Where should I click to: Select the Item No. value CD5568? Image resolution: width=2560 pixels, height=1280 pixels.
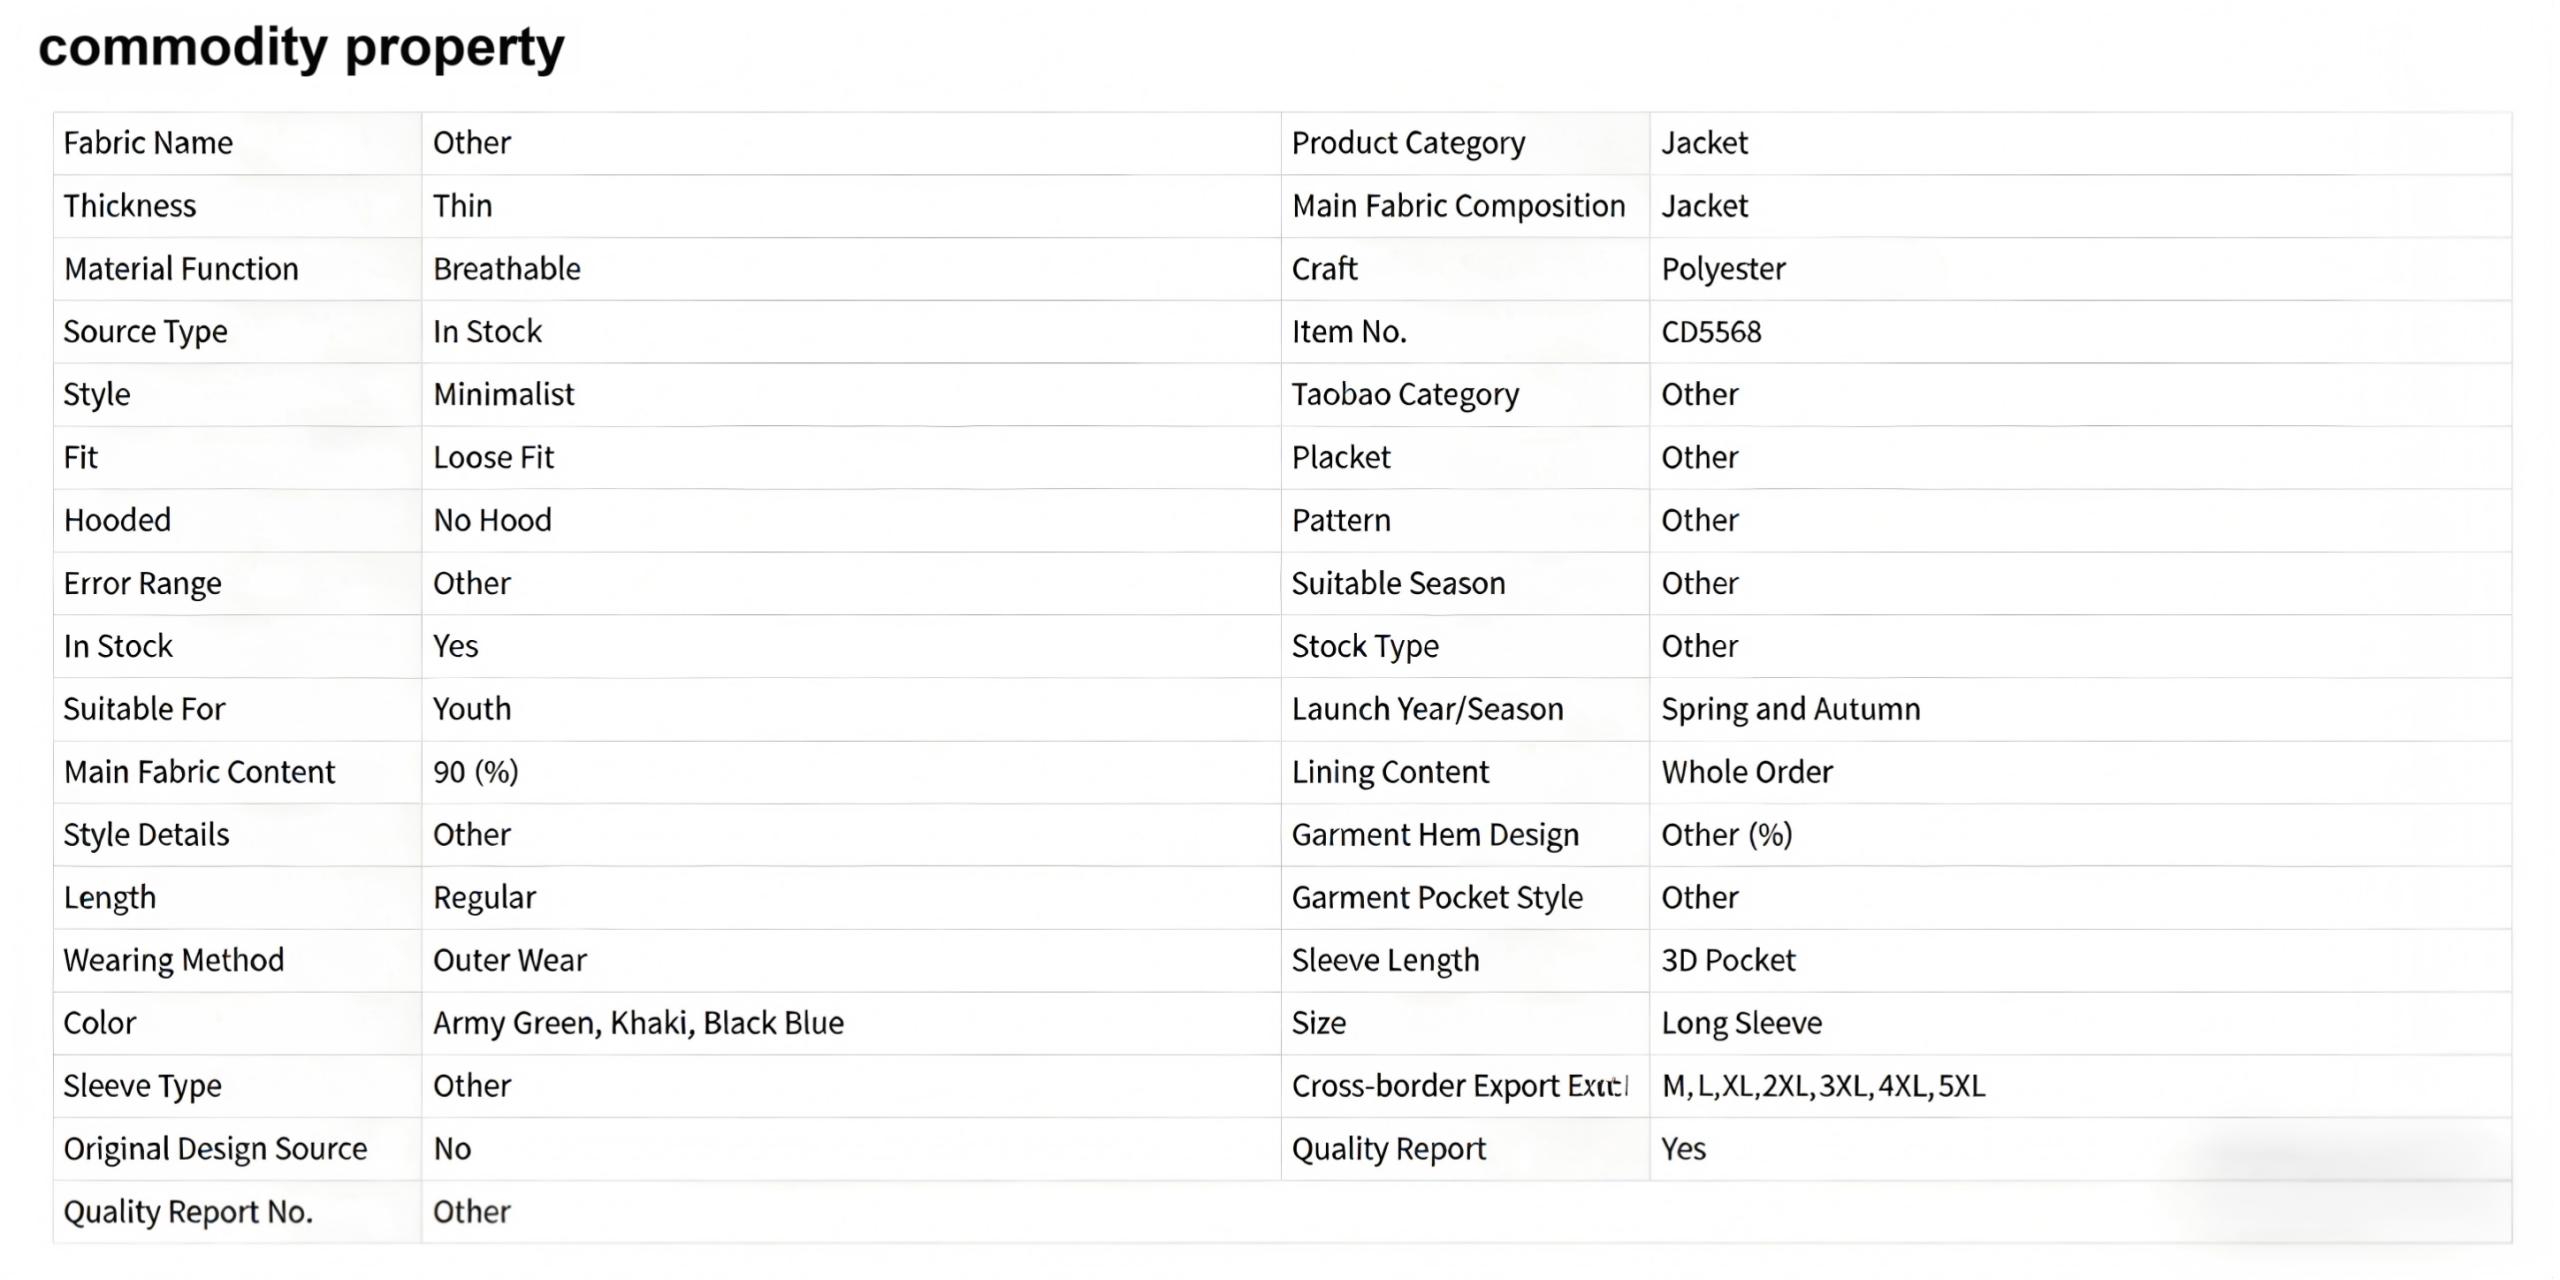pos(1711,332)
